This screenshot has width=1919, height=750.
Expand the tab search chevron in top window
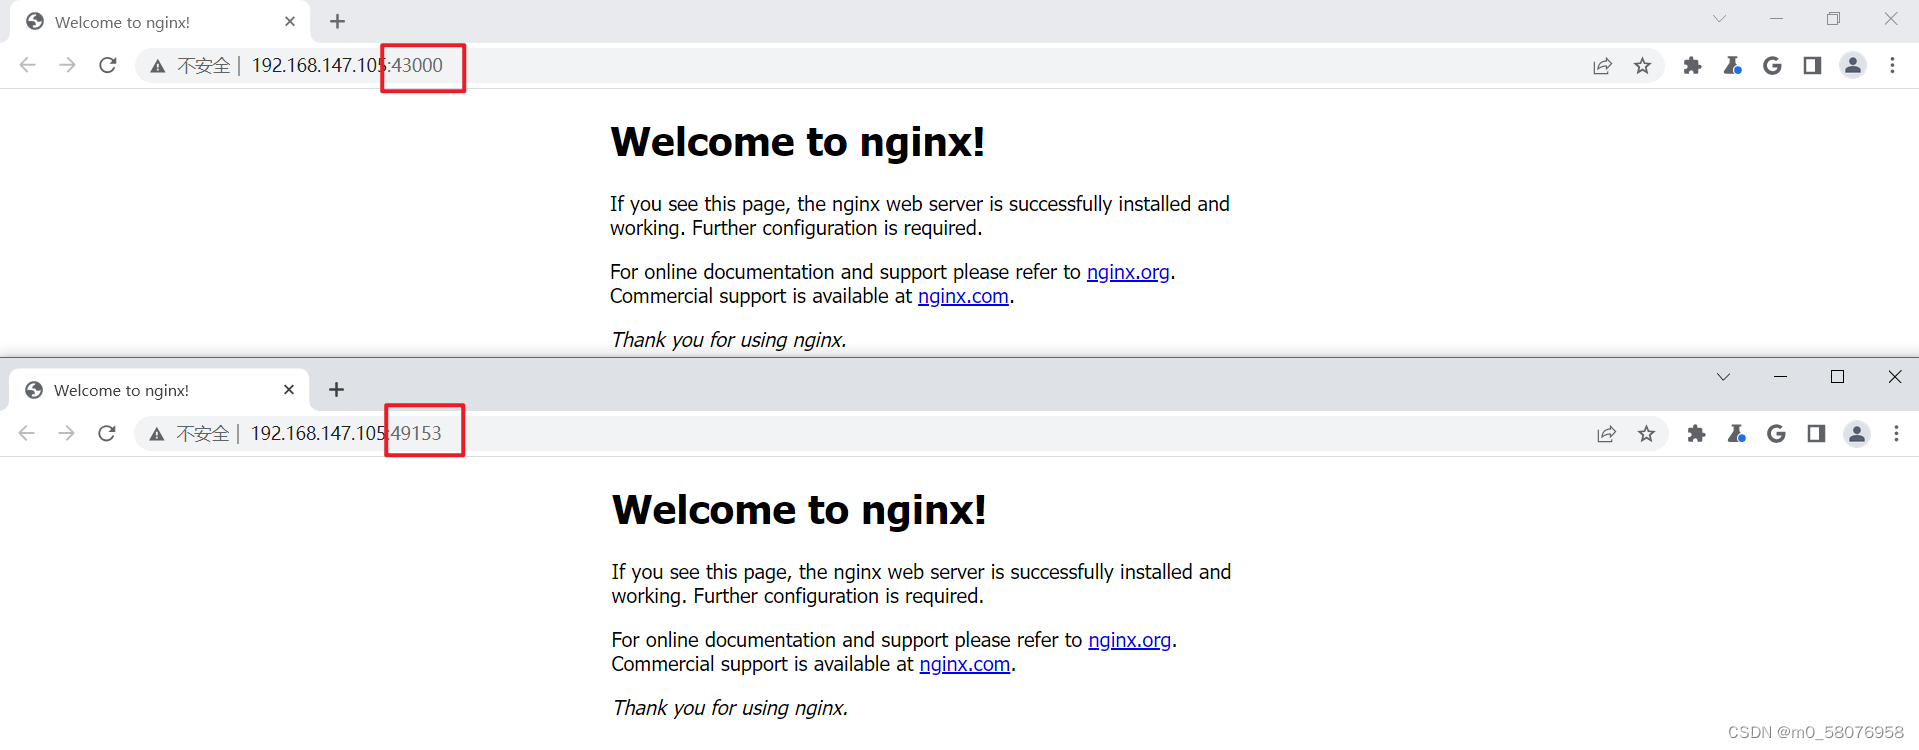(1719, 18)
